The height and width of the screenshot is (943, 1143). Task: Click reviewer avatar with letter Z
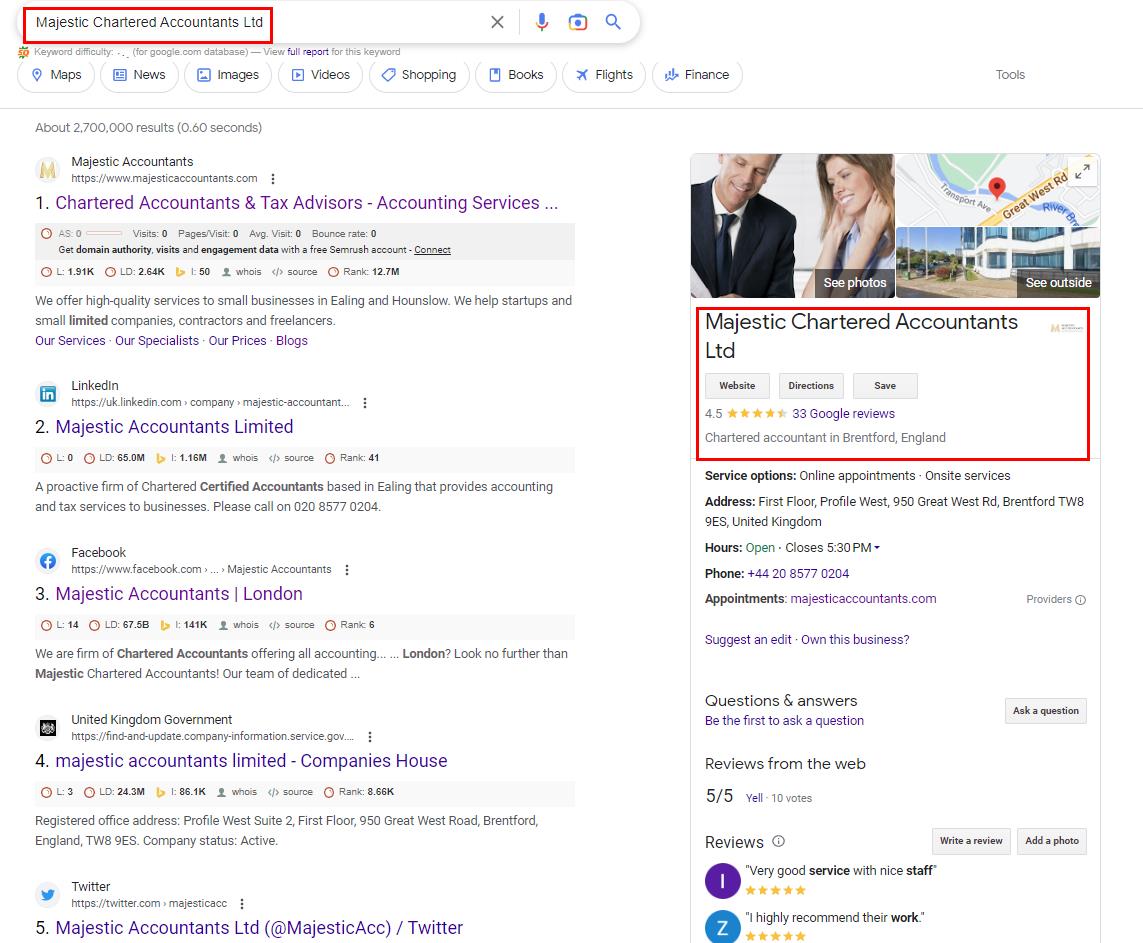tap(722, 927)
